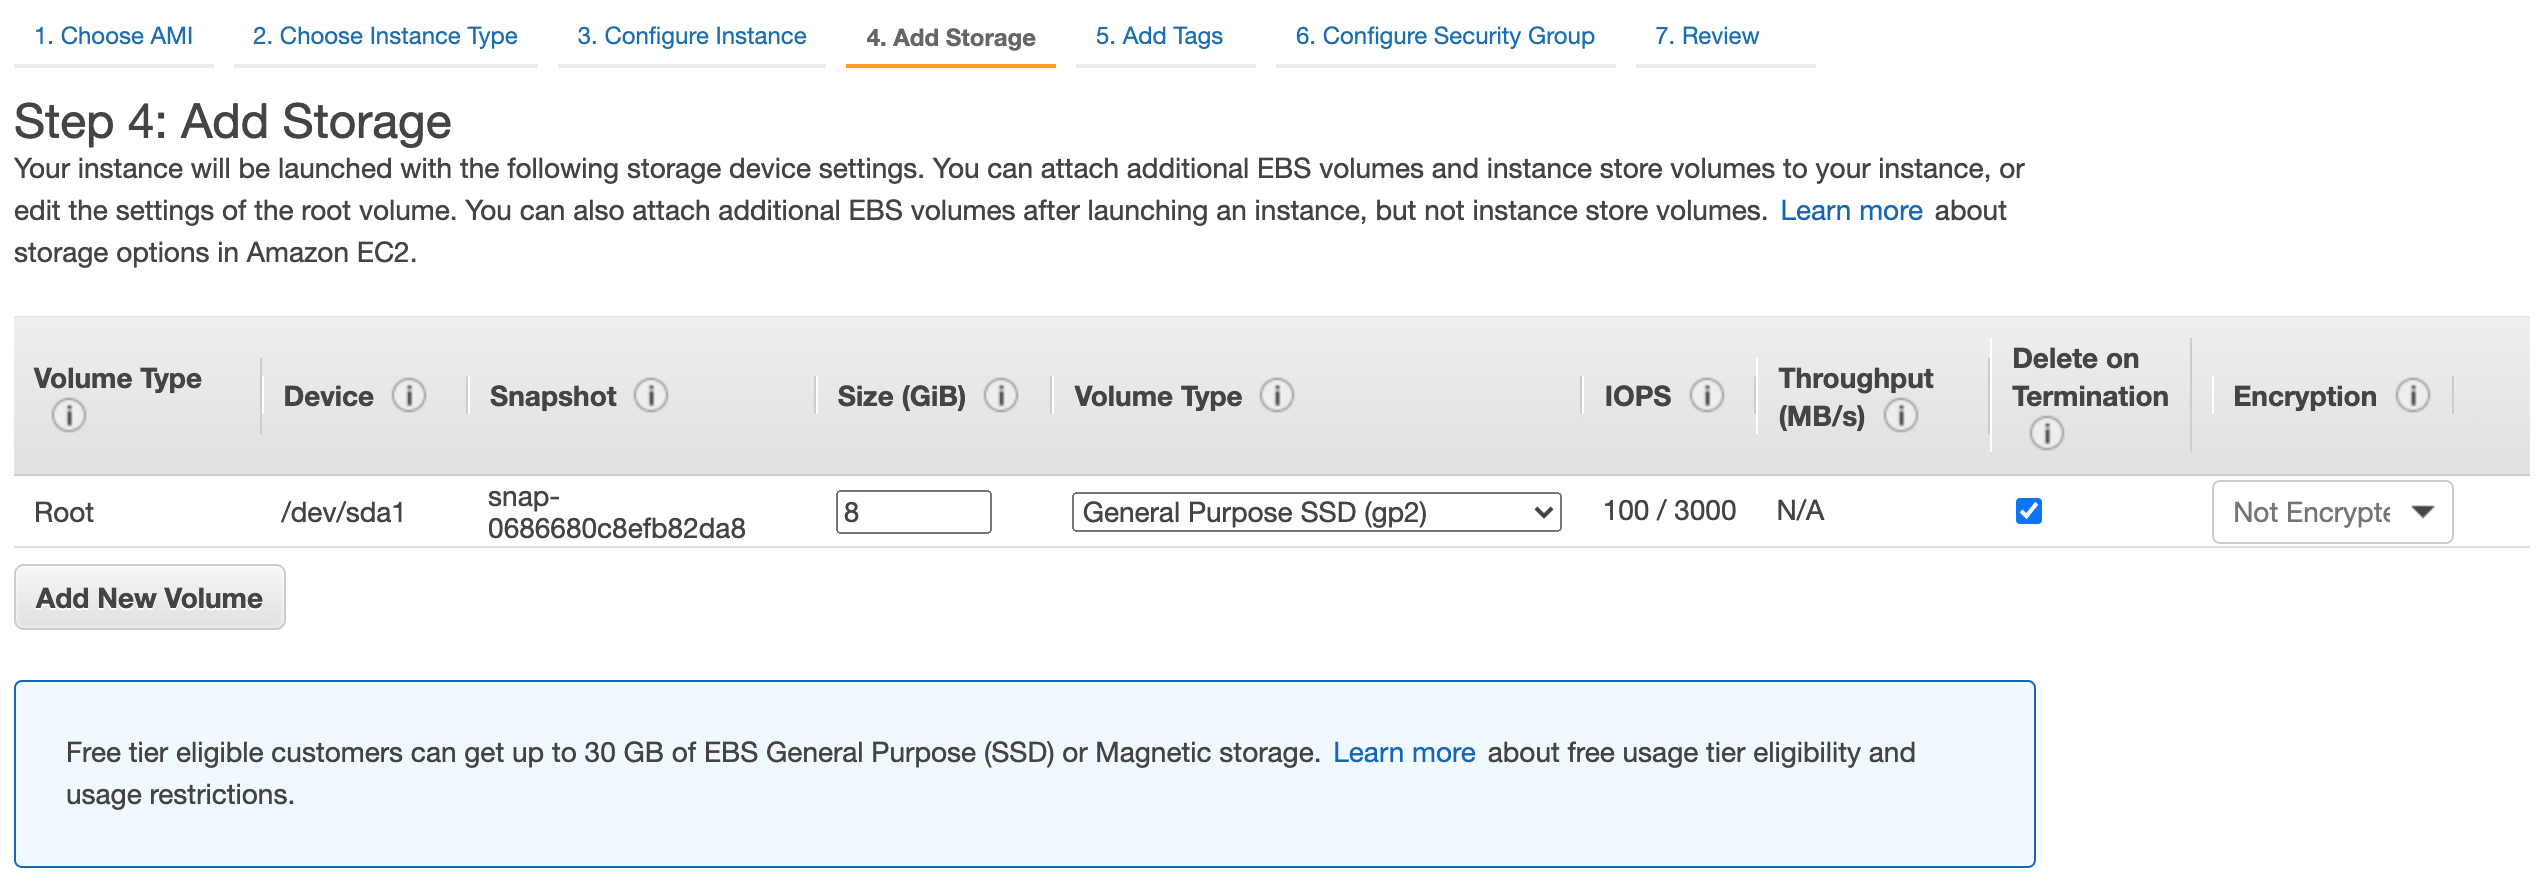Image resolution: width=2544 pixels, height=886 pixels.
Task: Open Learn more link about free tier
Action: point(1404,753)
